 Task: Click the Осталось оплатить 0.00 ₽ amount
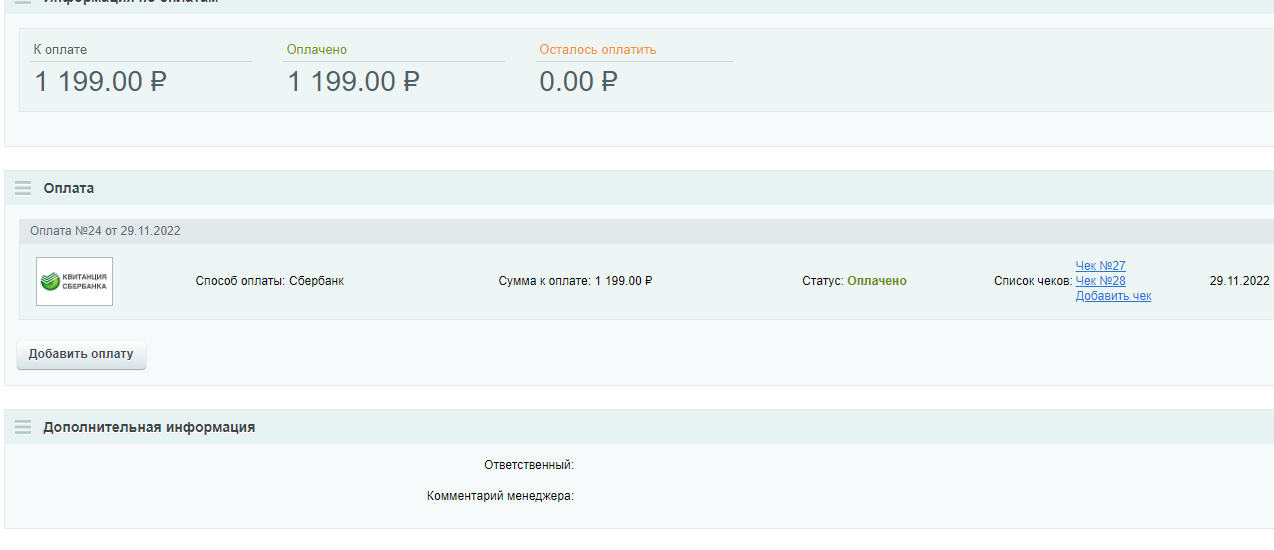point(579,82)
